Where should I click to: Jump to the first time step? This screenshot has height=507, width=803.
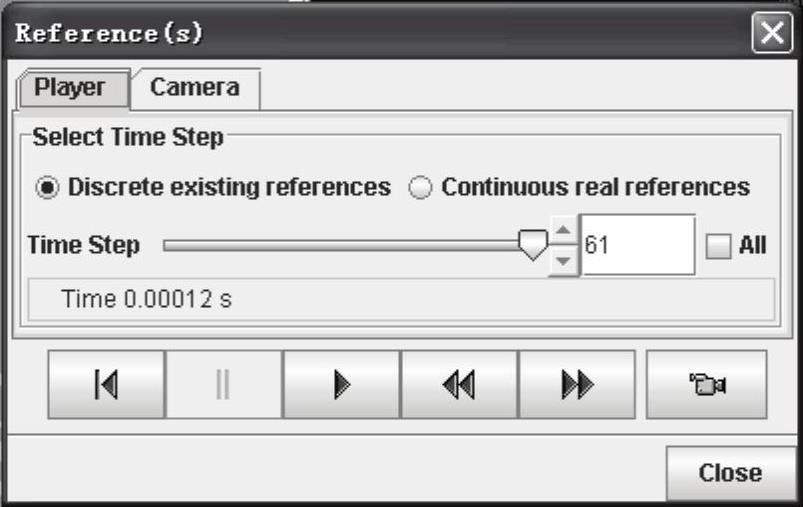106,385
